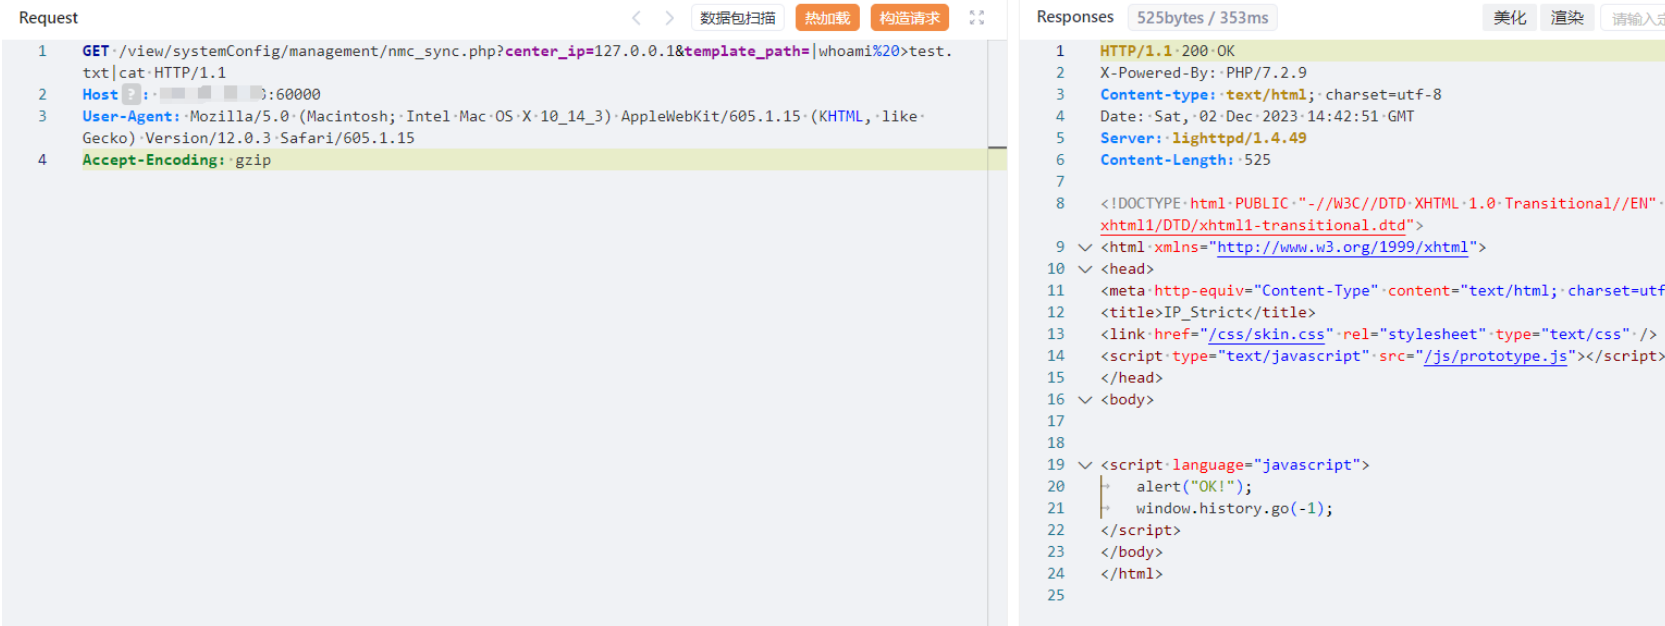Open the /js/prototype.js link
Image resolution: width=1665 pixels, height=626 pixels.
(1496, 356)
